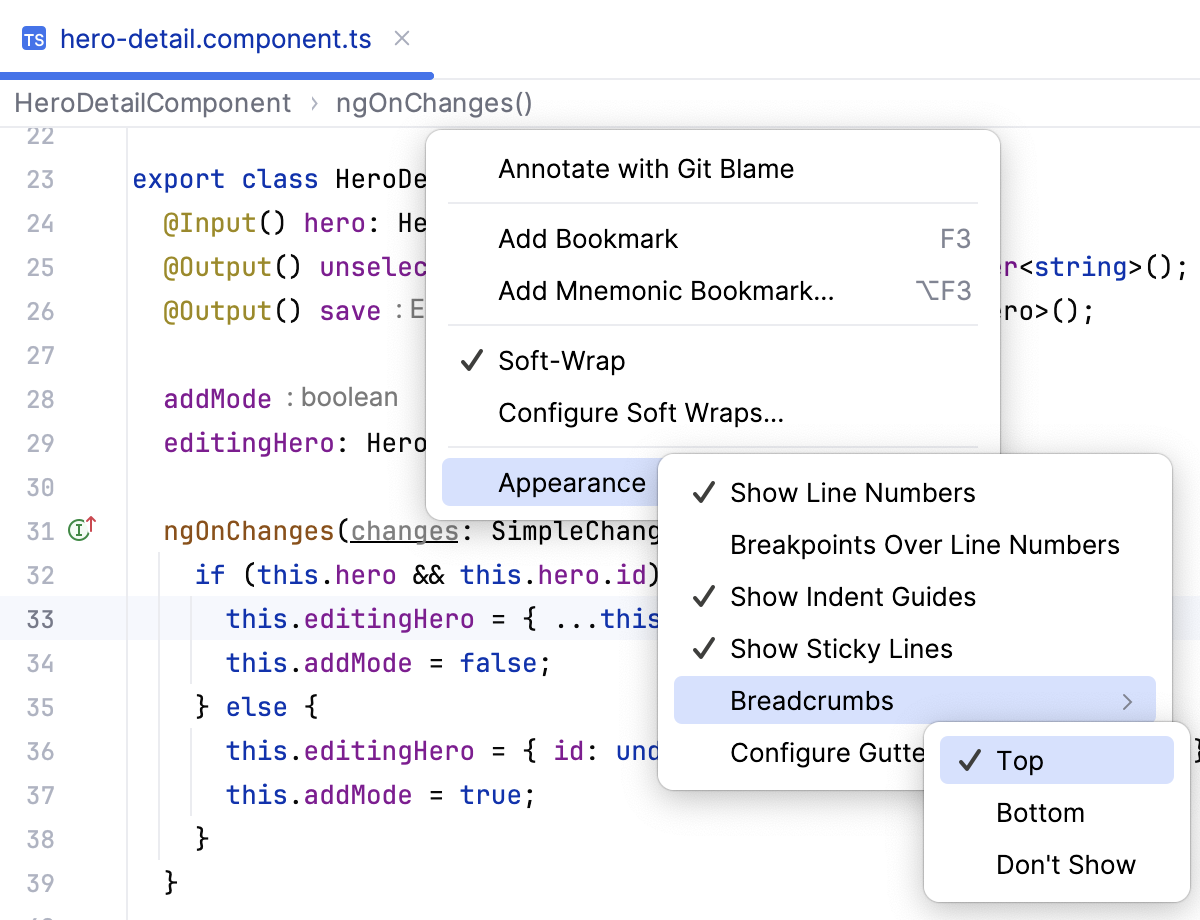Click the HeroDetailComponent breadcrumb
Screen dimensions: 1200x920
153,103
